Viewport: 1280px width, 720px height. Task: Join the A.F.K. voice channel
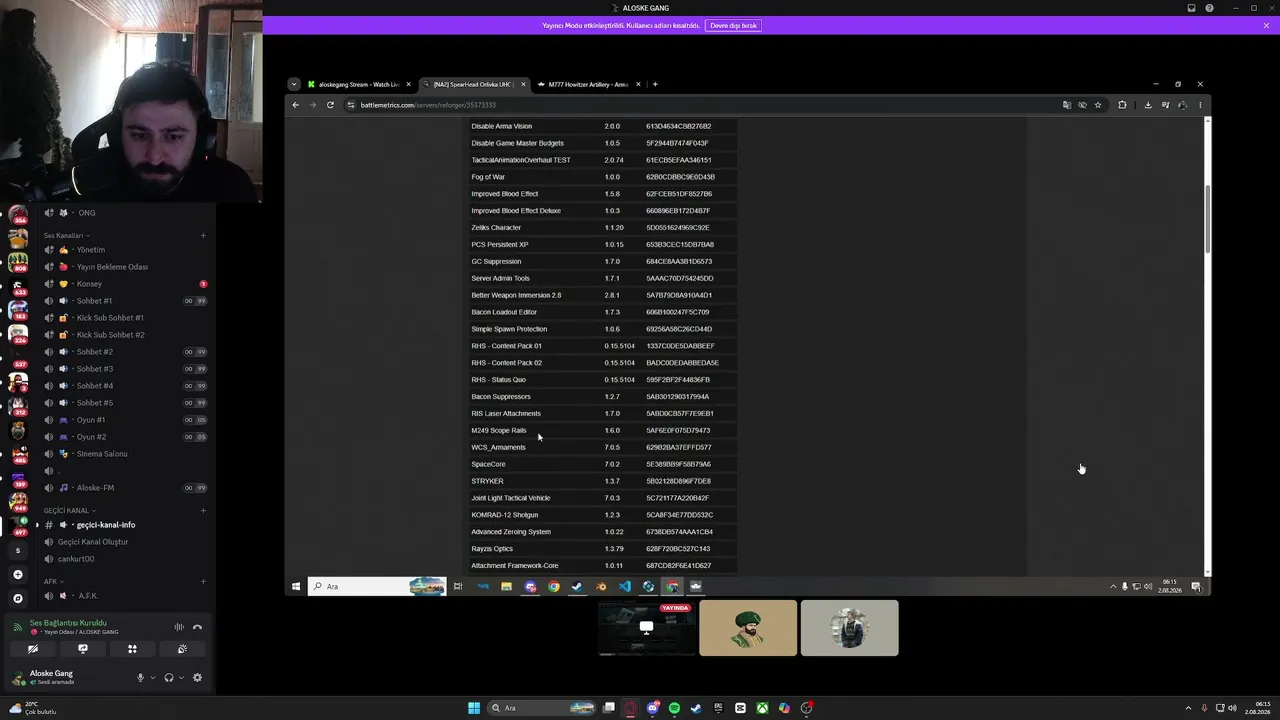(125, 596)
